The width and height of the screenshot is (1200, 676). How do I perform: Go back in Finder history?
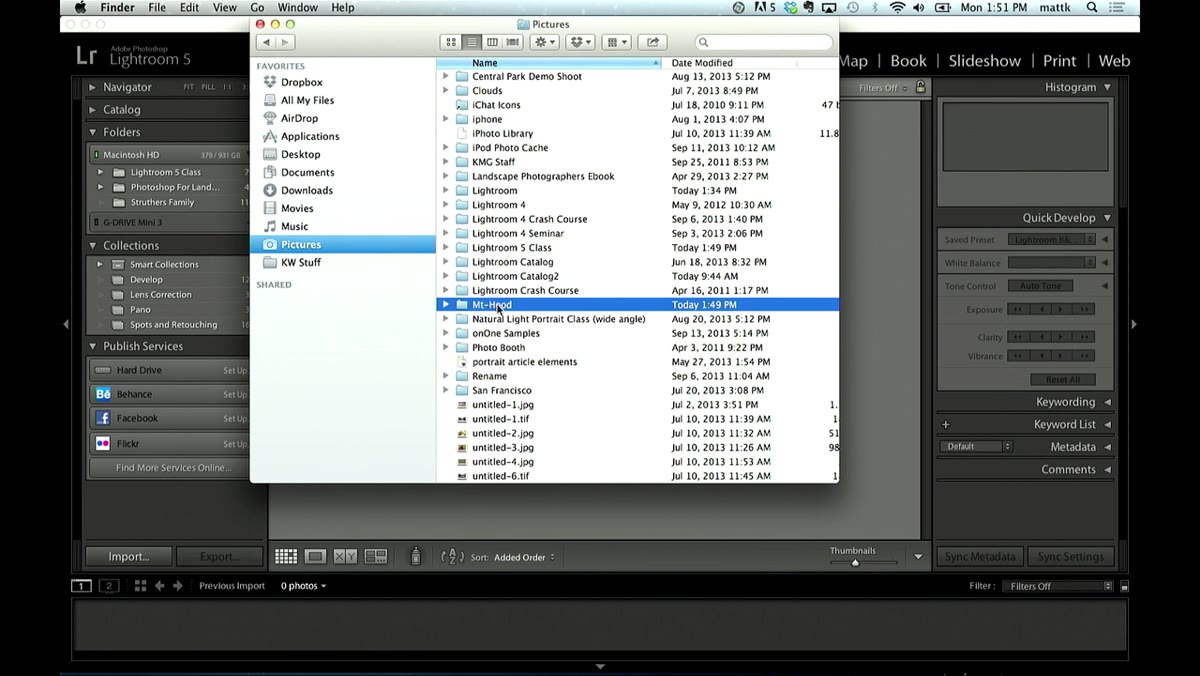coord(265,42)
